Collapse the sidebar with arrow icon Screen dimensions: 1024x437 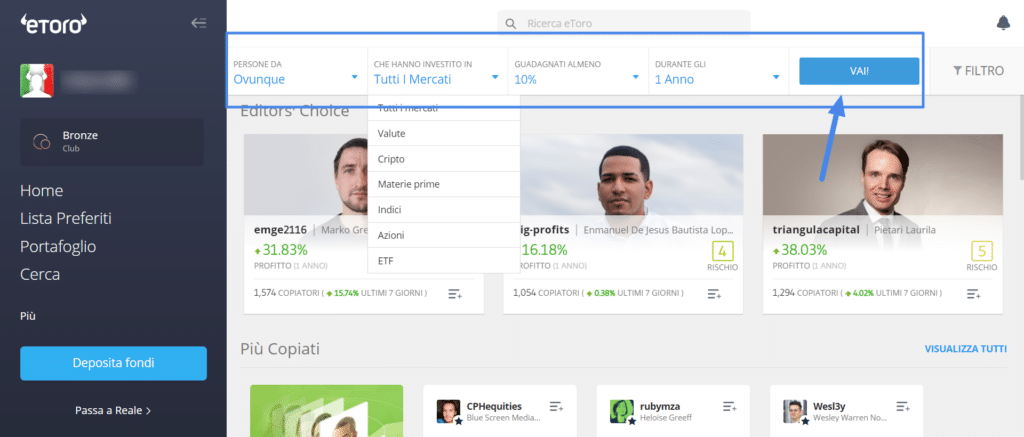coord(199,24)
